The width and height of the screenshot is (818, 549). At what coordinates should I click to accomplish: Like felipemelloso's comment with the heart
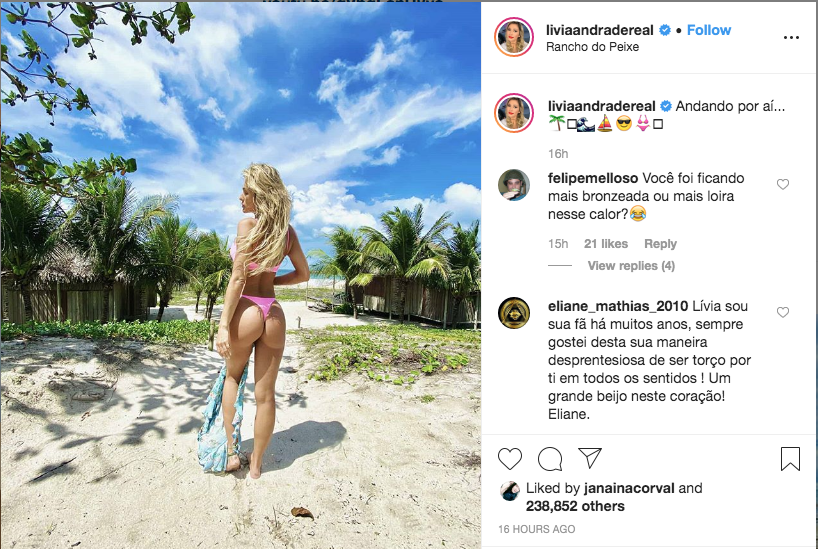[783, 184]
